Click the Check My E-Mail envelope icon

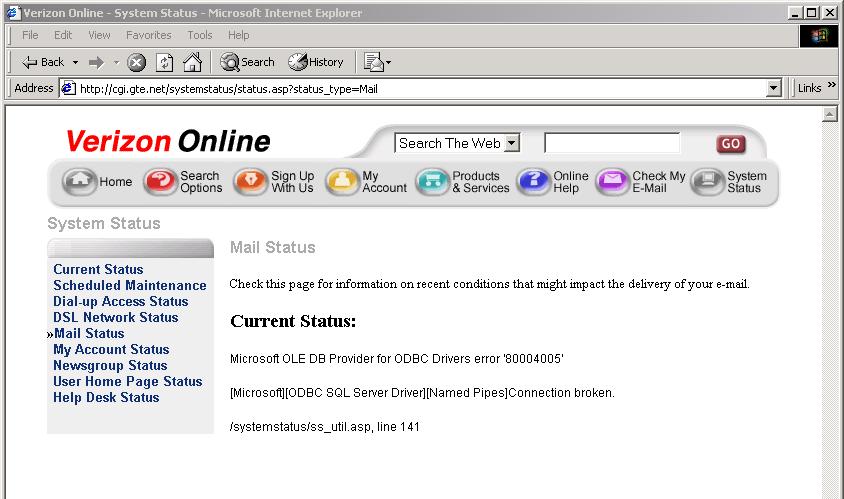pos(613,181)
